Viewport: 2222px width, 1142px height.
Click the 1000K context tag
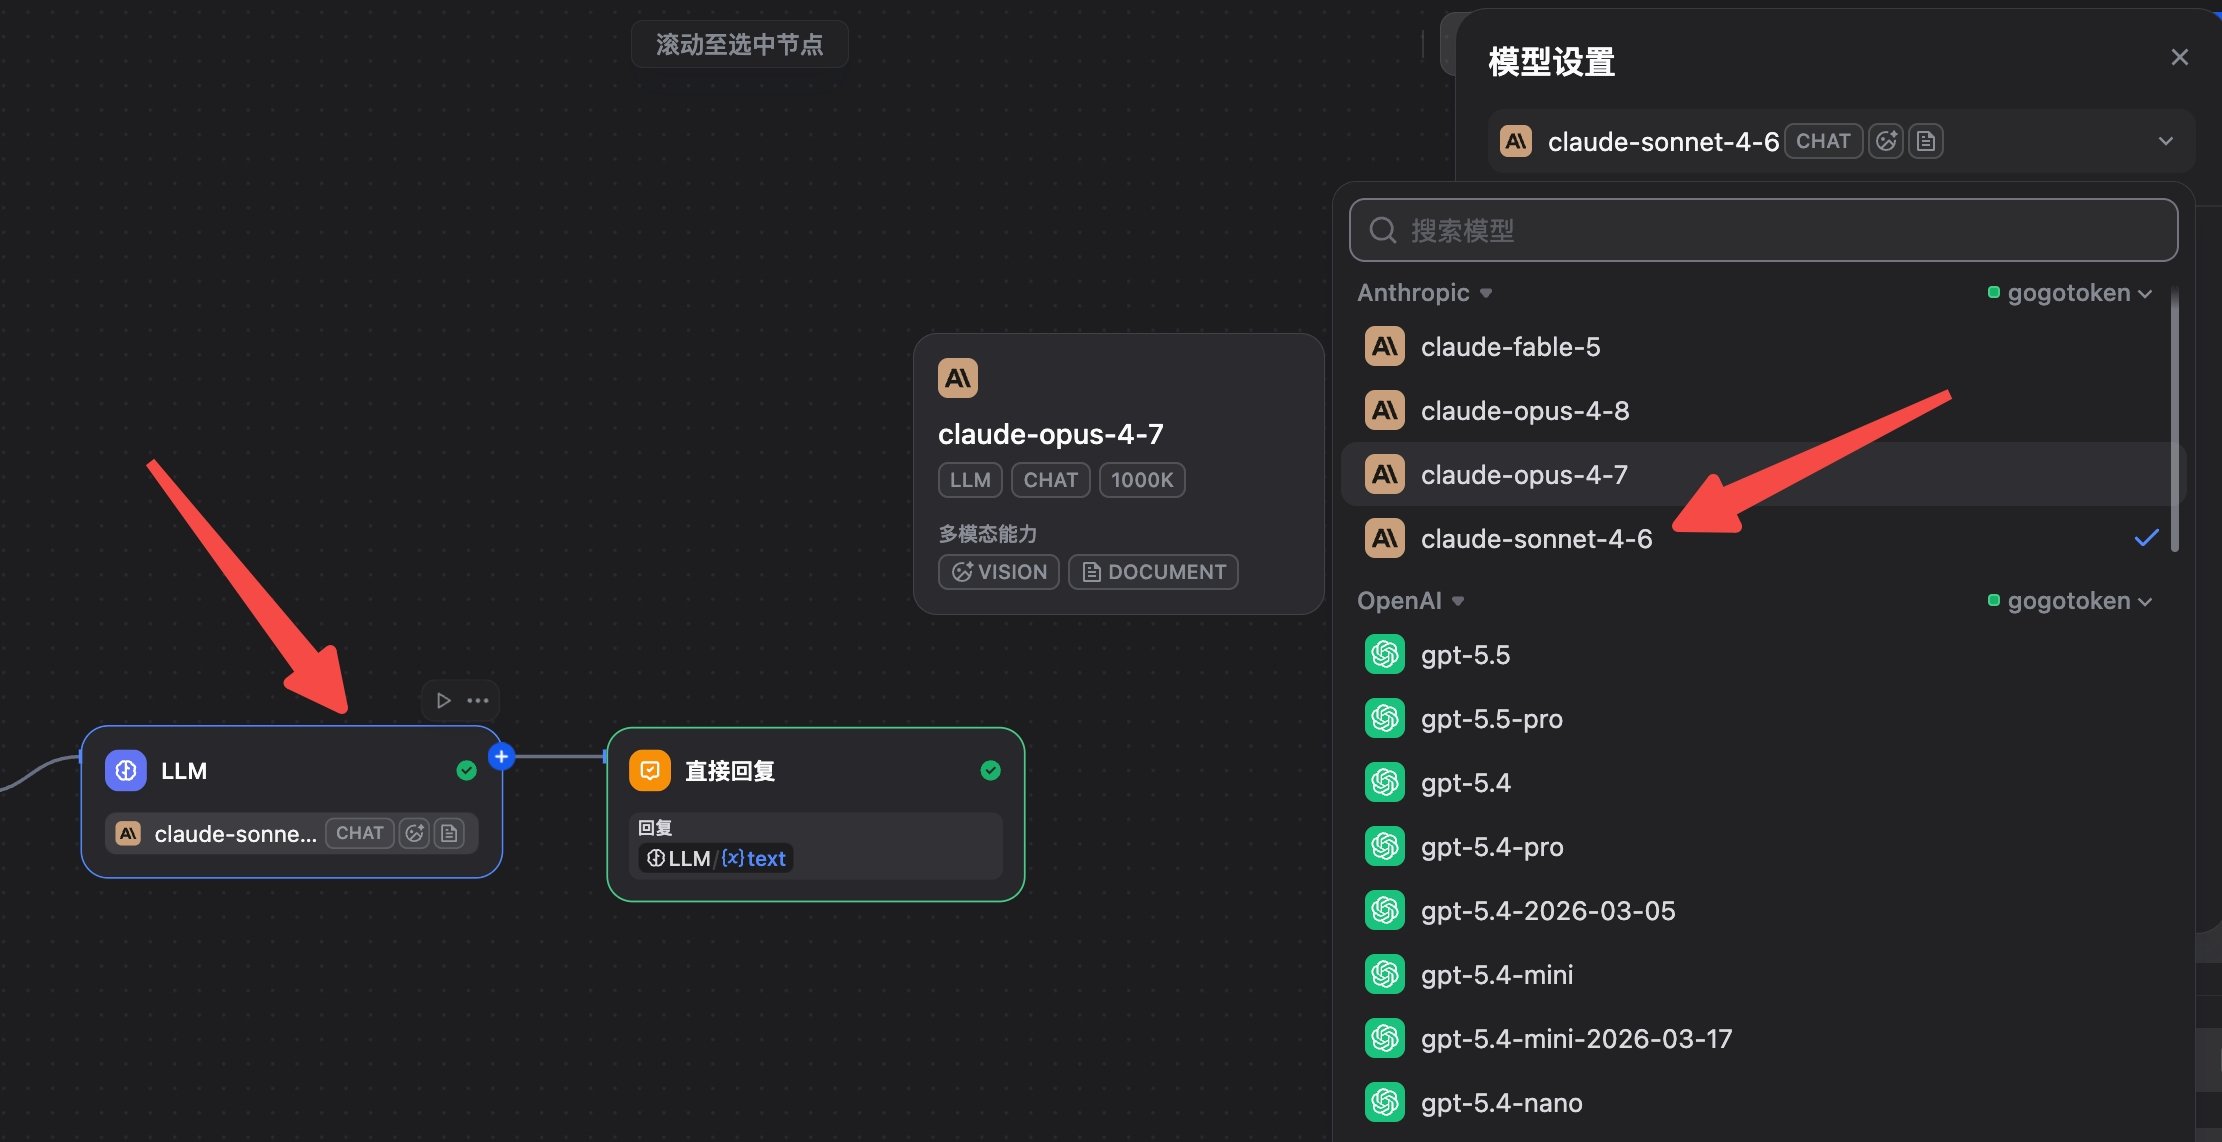(1142, 480)
